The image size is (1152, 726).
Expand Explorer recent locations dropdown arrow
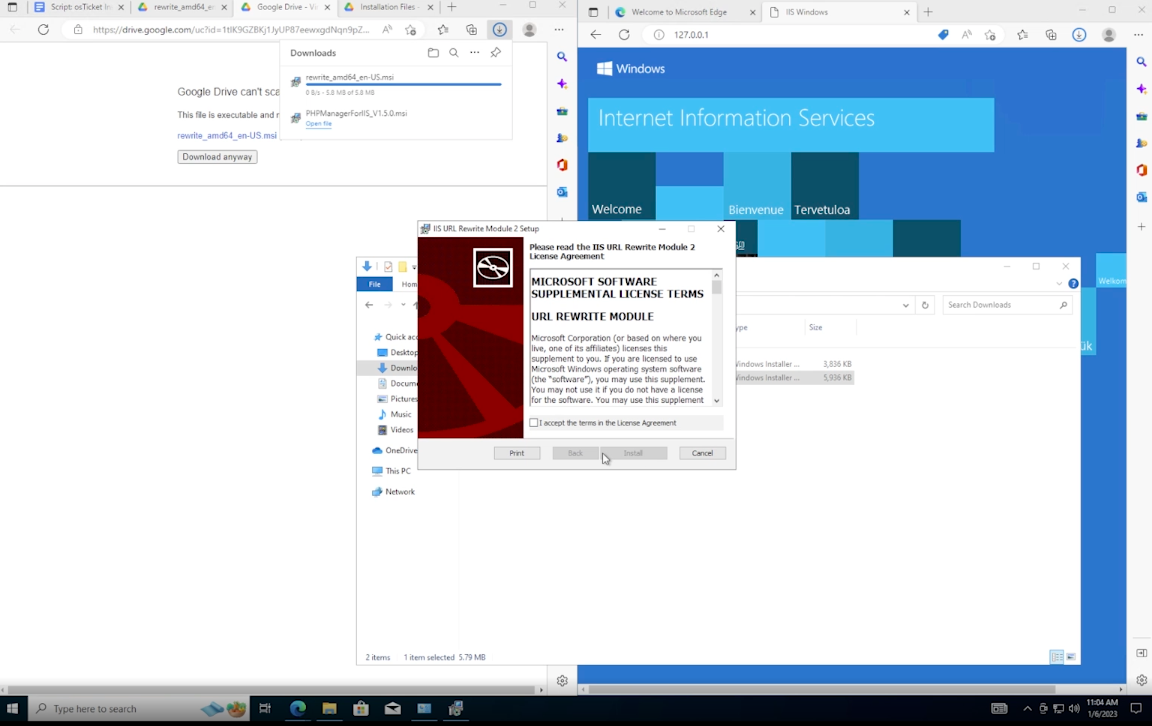pos(403,305)
